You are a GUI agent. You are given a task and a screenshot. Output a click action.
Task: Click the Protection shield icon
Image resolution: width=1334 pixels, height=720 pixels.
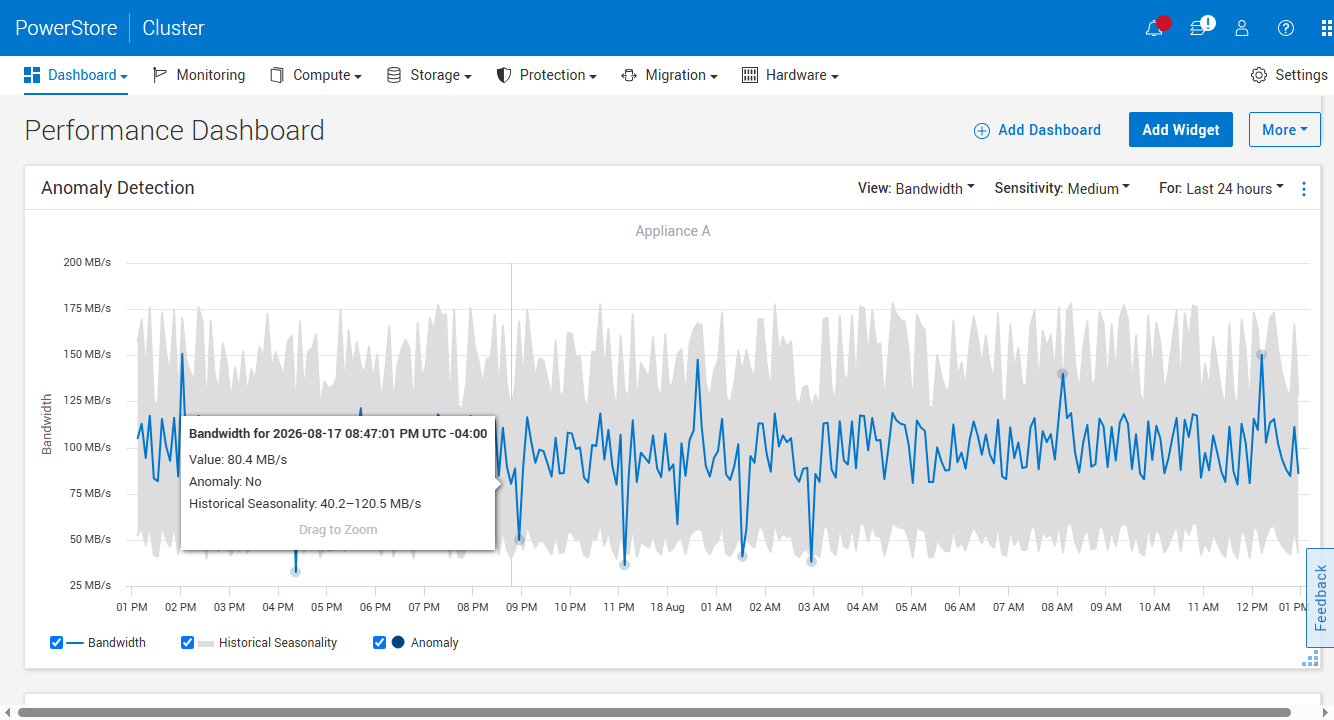click(x=504, y=75)
